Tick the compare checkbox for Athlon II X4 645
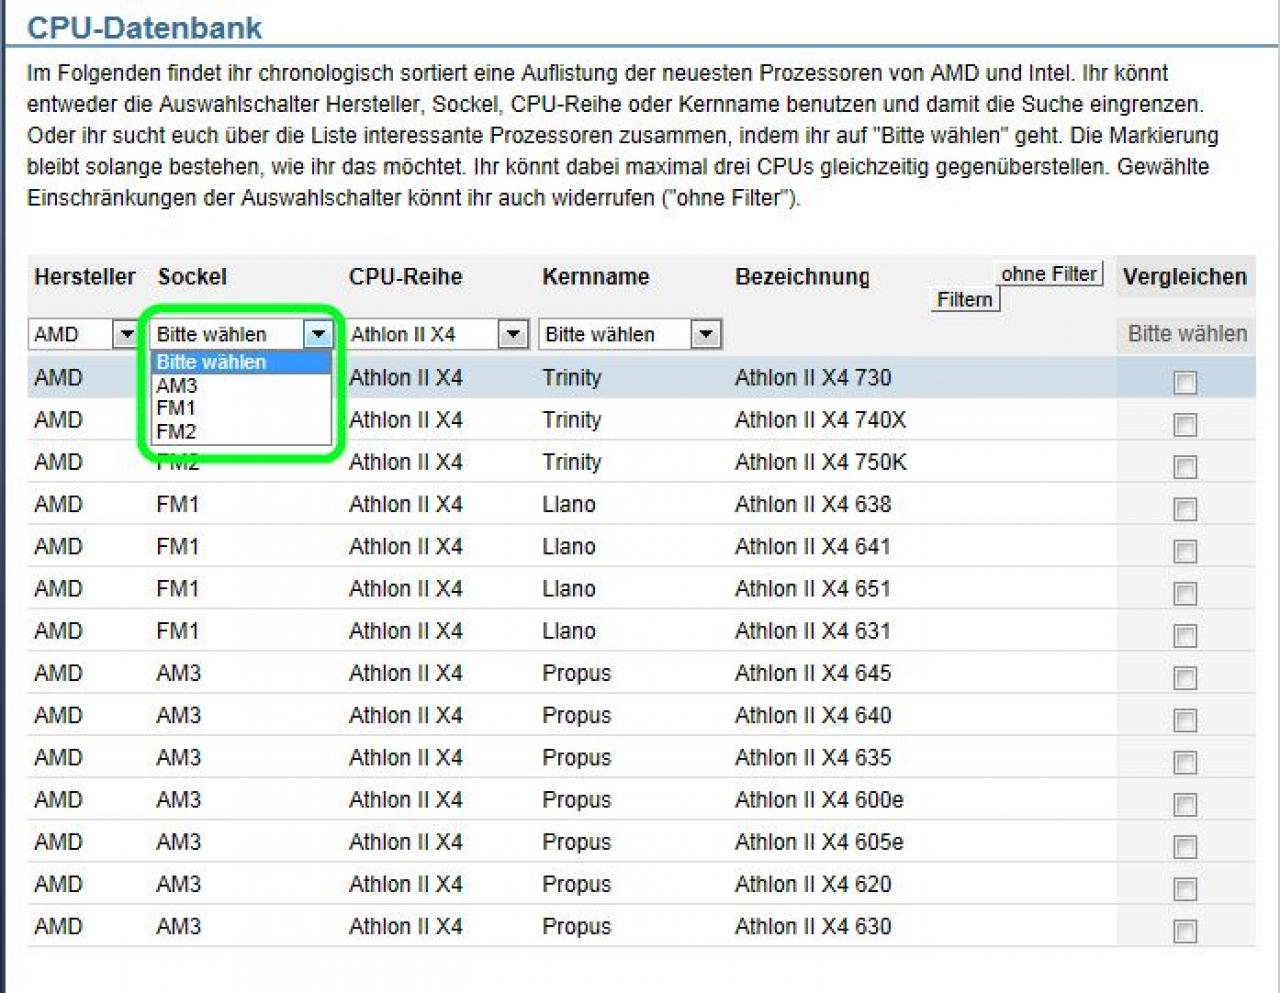1280x993 pixels. pos(1185,678)
